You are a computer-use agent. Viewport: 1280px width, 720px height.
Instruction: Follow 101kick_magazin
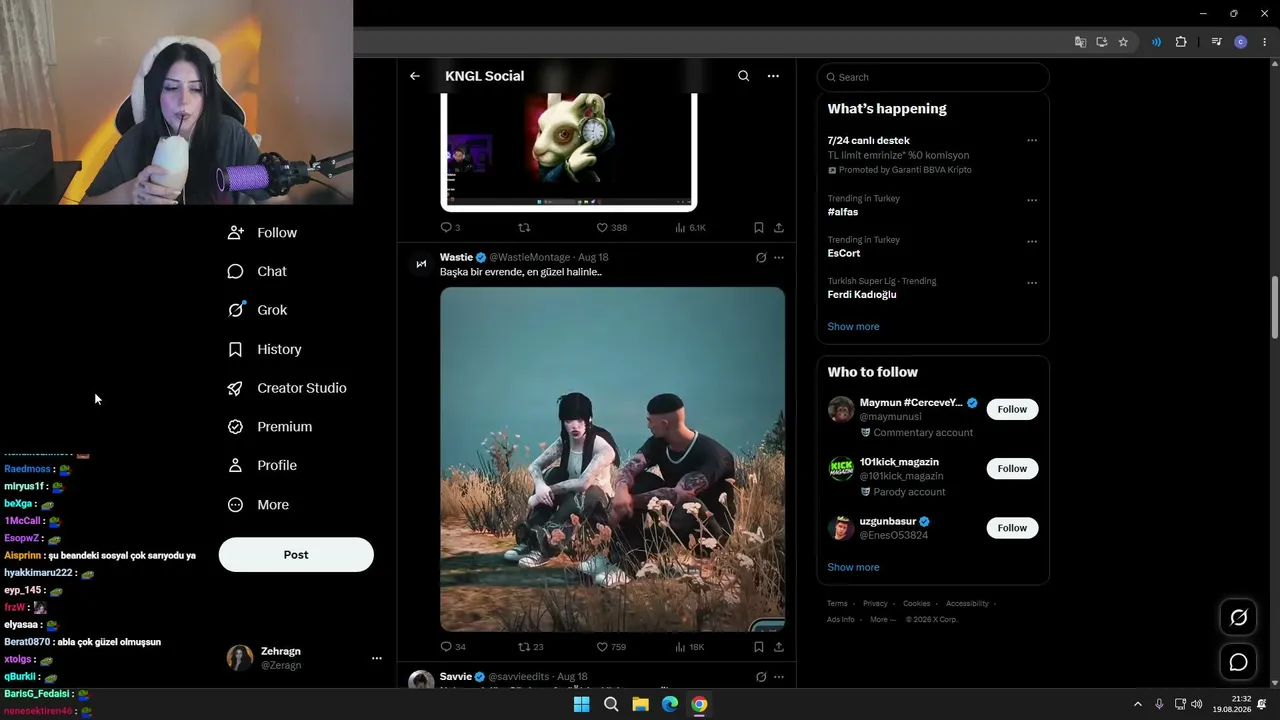pyautogui.click(x=1012, y=468)
